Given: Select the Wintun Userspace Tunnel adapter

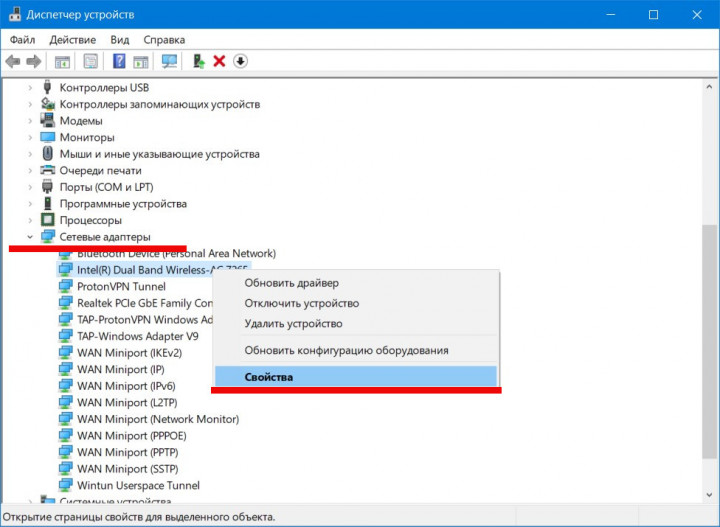Looking at the screenshot, I should [138, 485].
